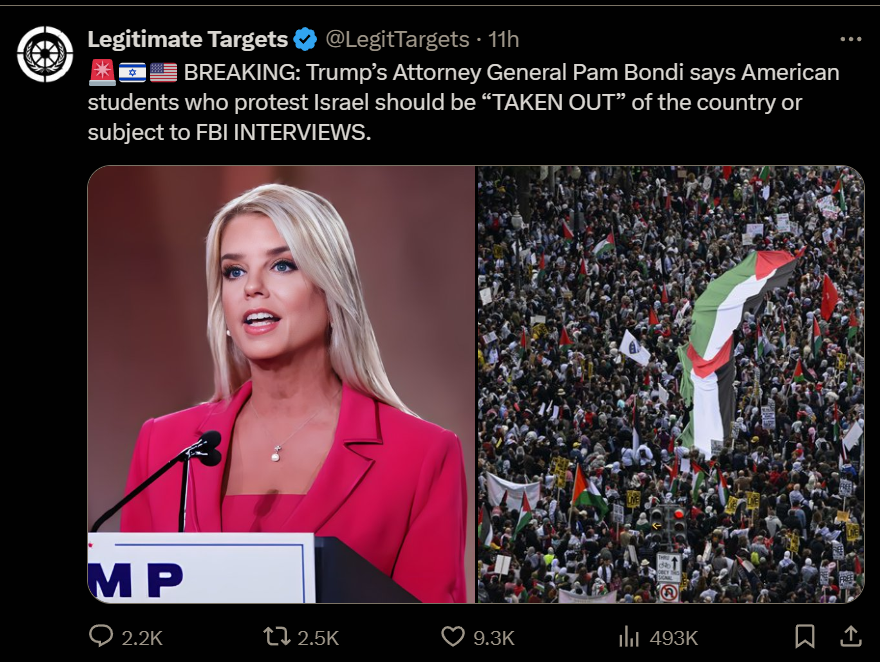Image resolution: width=880 pixels, height=662 pixels.
Task: Click the 493K views count
Action: coord(673,638)
